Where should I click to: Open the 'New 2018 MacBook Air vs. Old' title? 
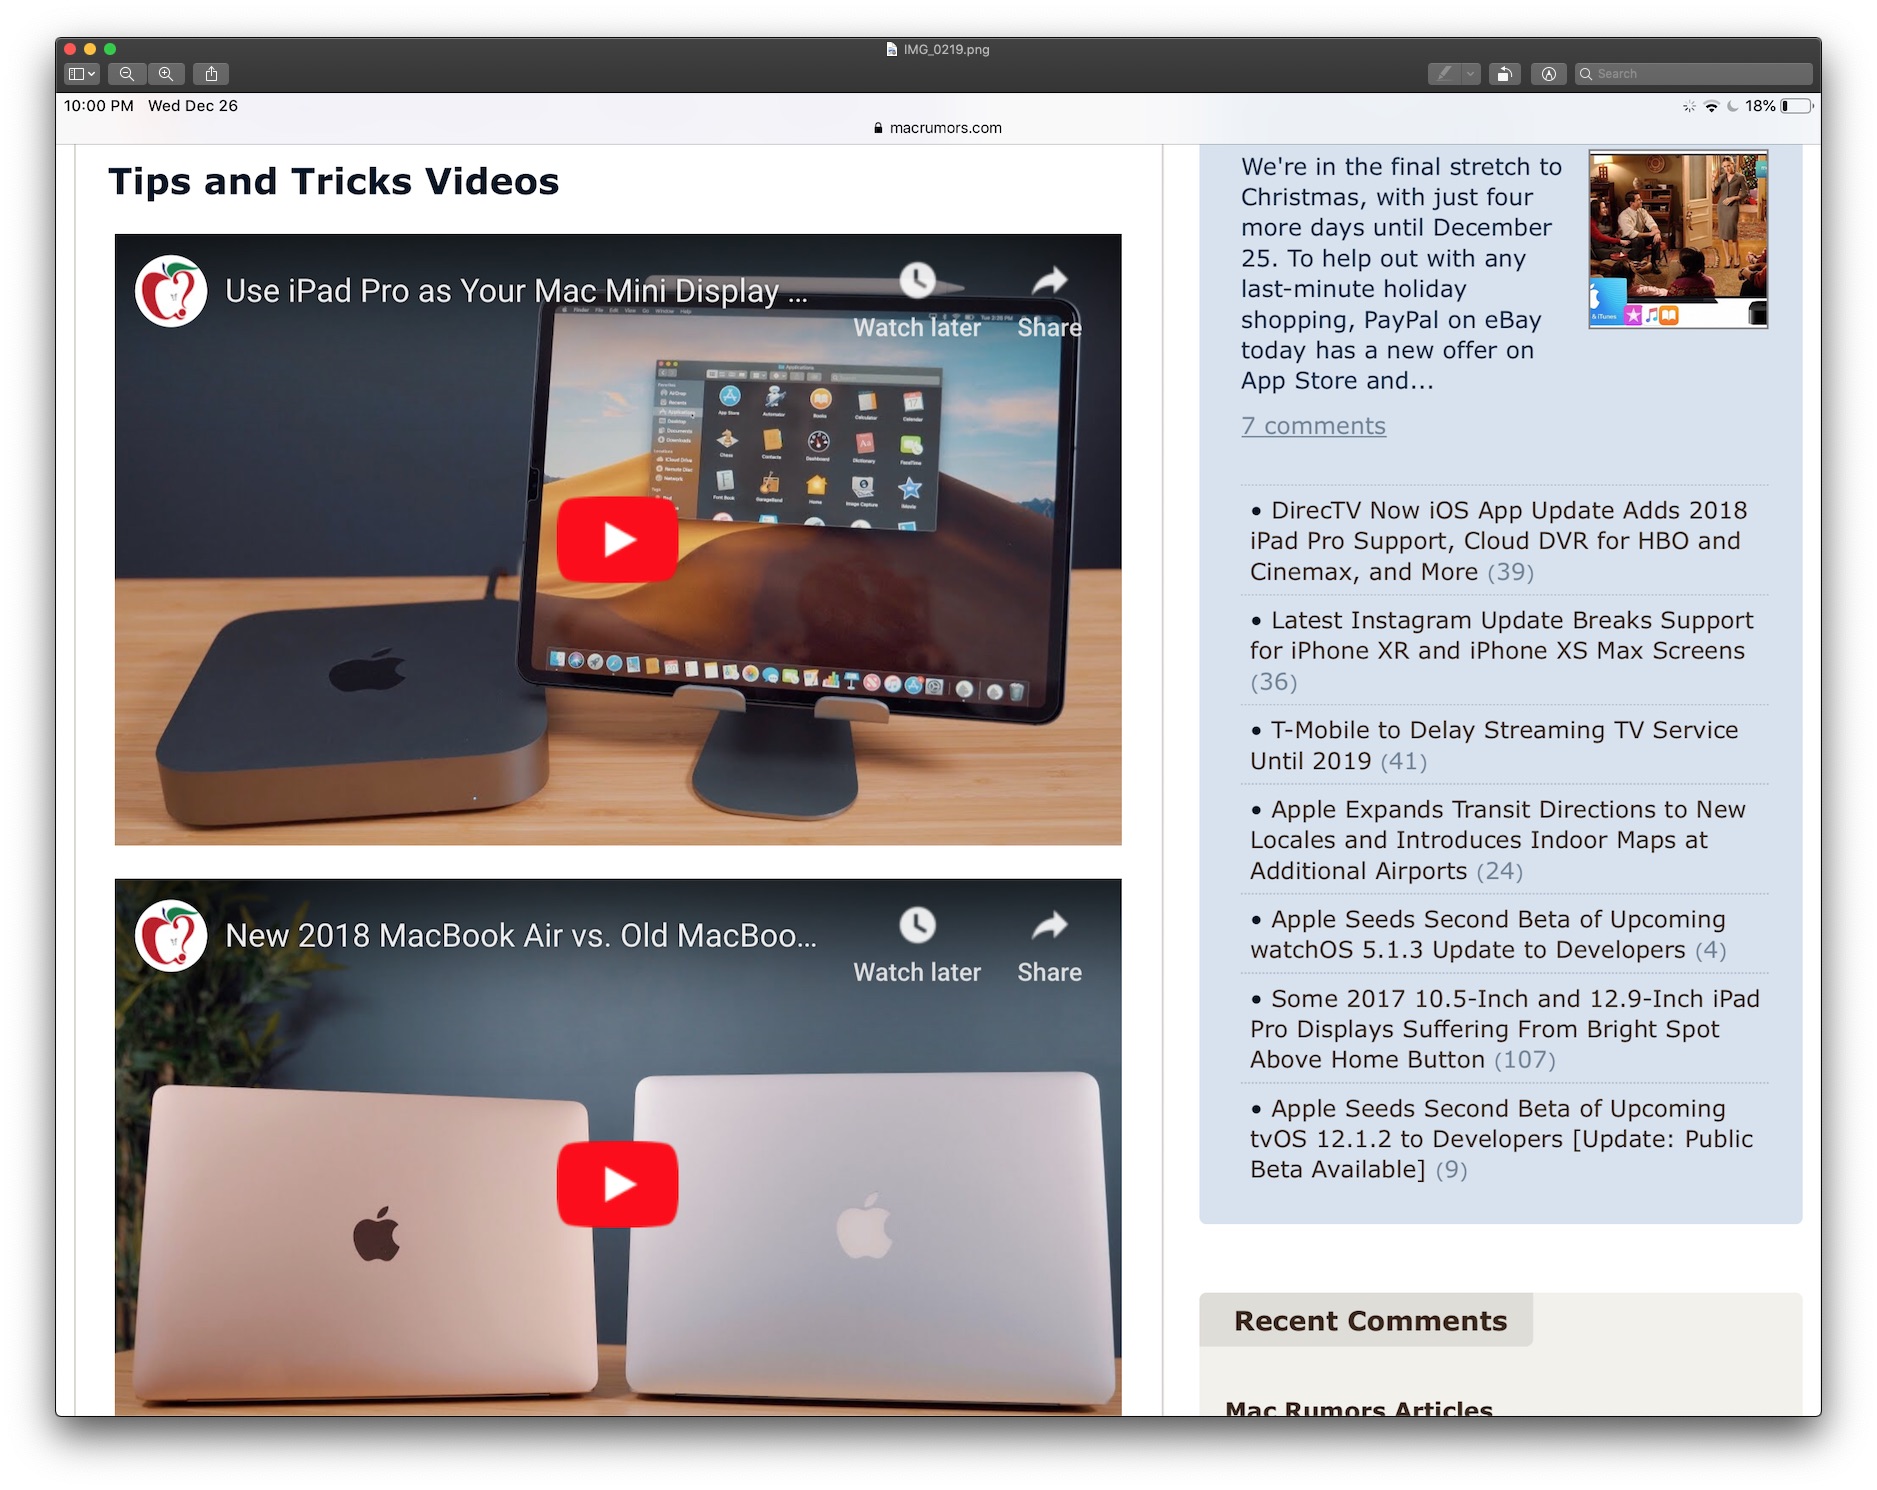[x=521, y=936]
